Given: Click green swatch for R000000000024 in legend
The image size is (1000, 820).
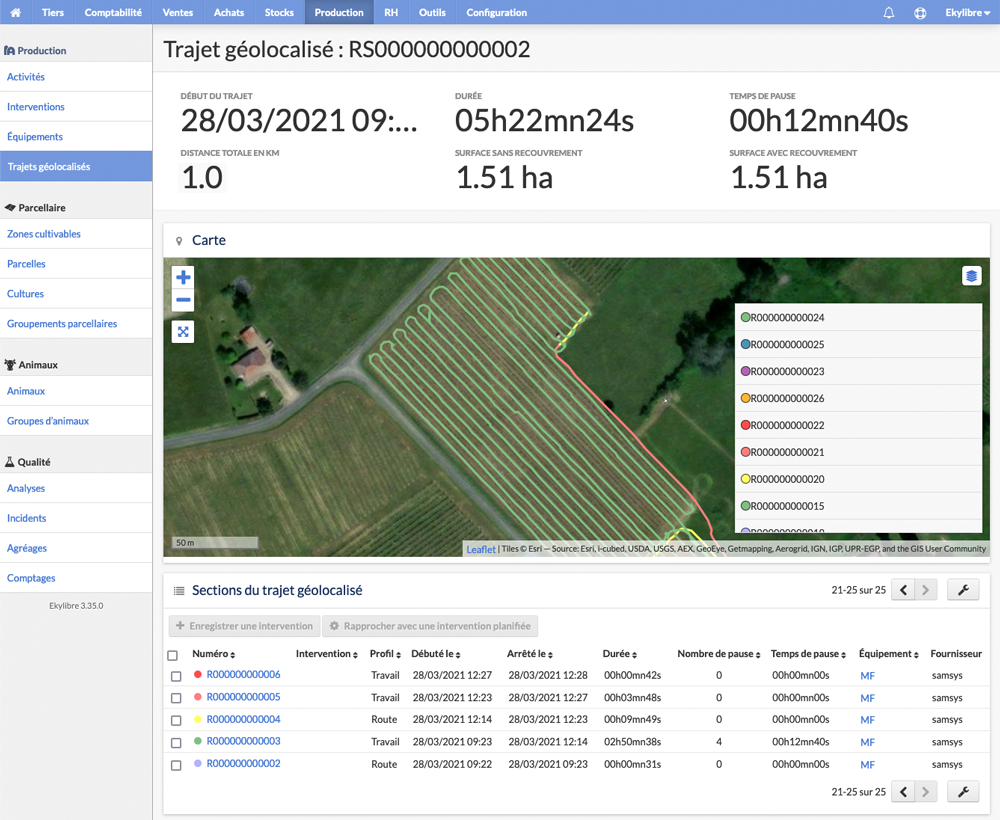Looking at the screenshot, I should click(745, 318).
